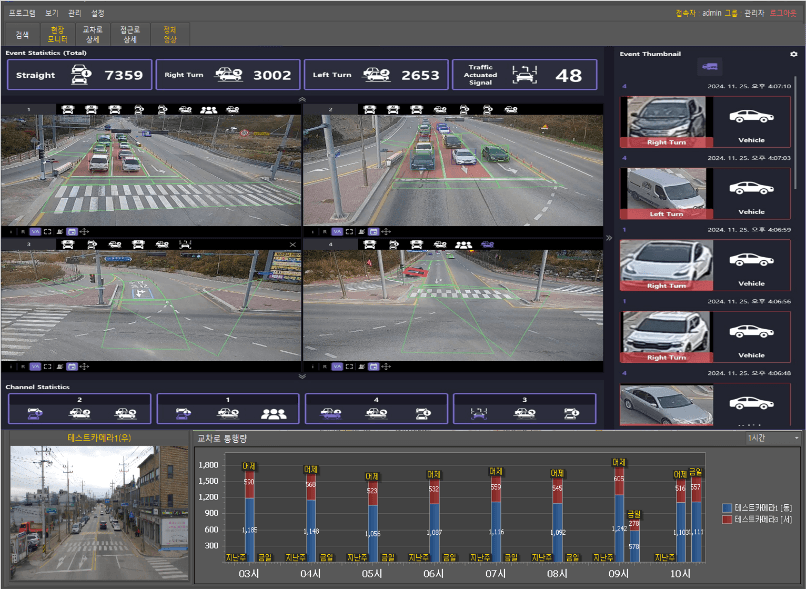The height and width of the screenshot is (589, 806).
Task: Open the Event Thumbnail settings gear
Action: click(793, 54)
